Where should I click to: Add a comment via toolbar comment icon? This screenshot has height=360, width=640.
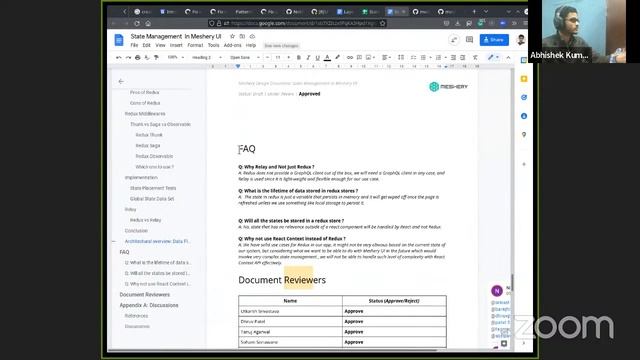coord(359,58)
